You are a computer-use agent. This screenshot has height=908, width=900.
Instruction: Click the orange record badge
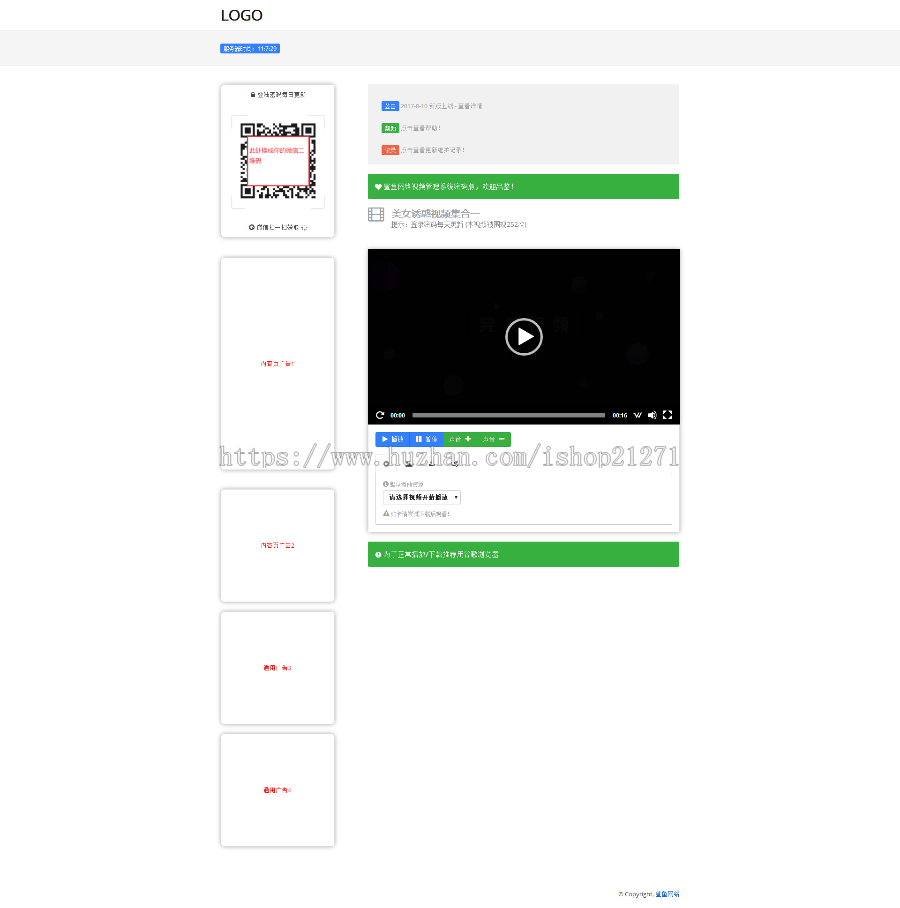[x=390, y=150]
